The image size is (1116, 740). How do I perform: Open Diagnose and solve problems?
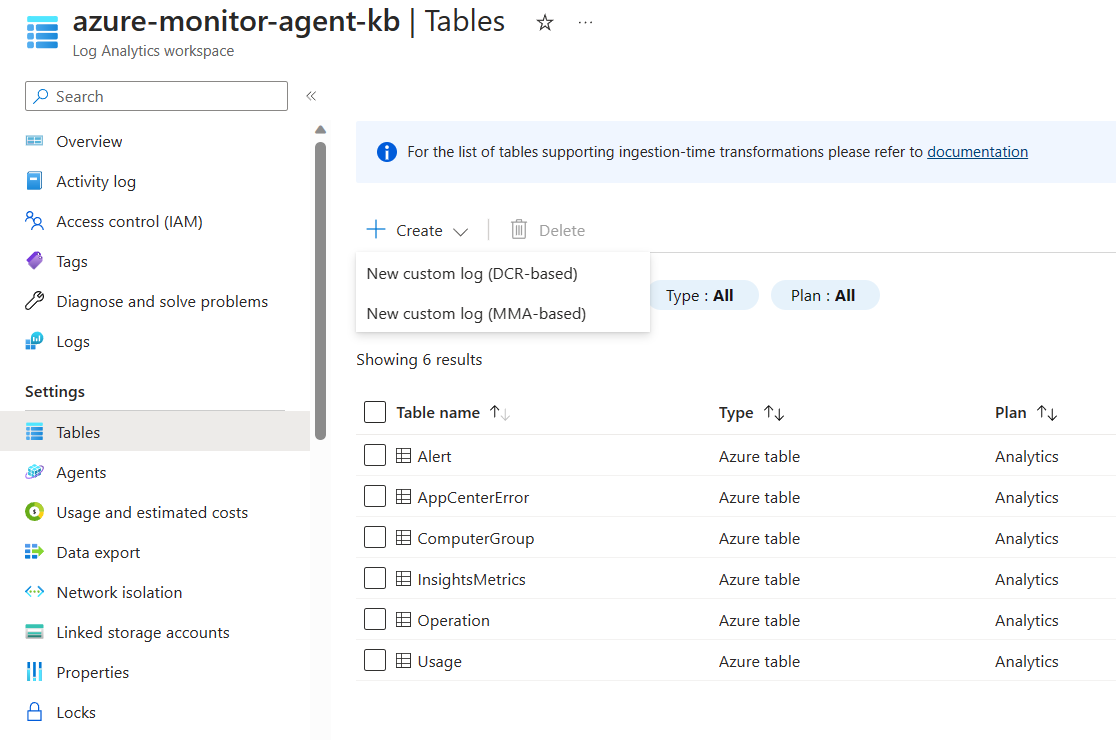tap(162, 302)
